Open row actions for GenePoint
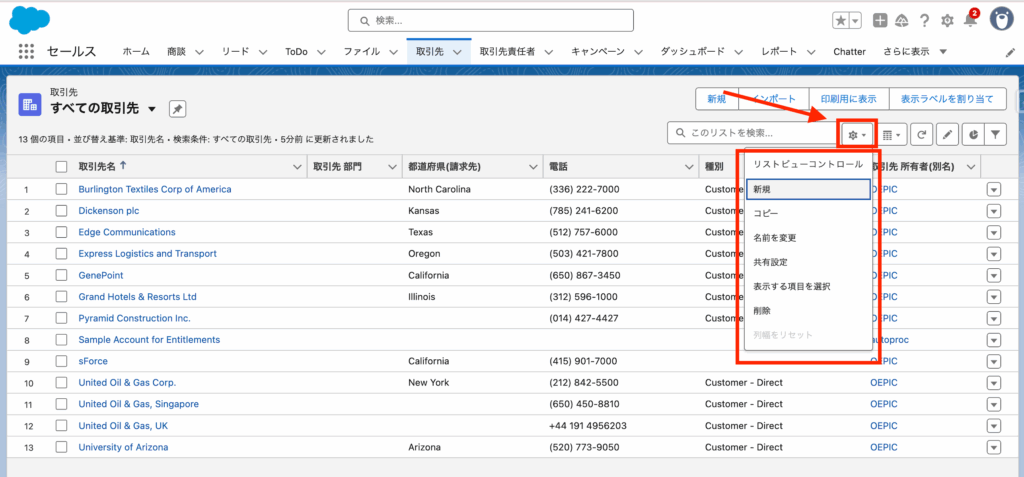1024x477 pixels. 994,276
